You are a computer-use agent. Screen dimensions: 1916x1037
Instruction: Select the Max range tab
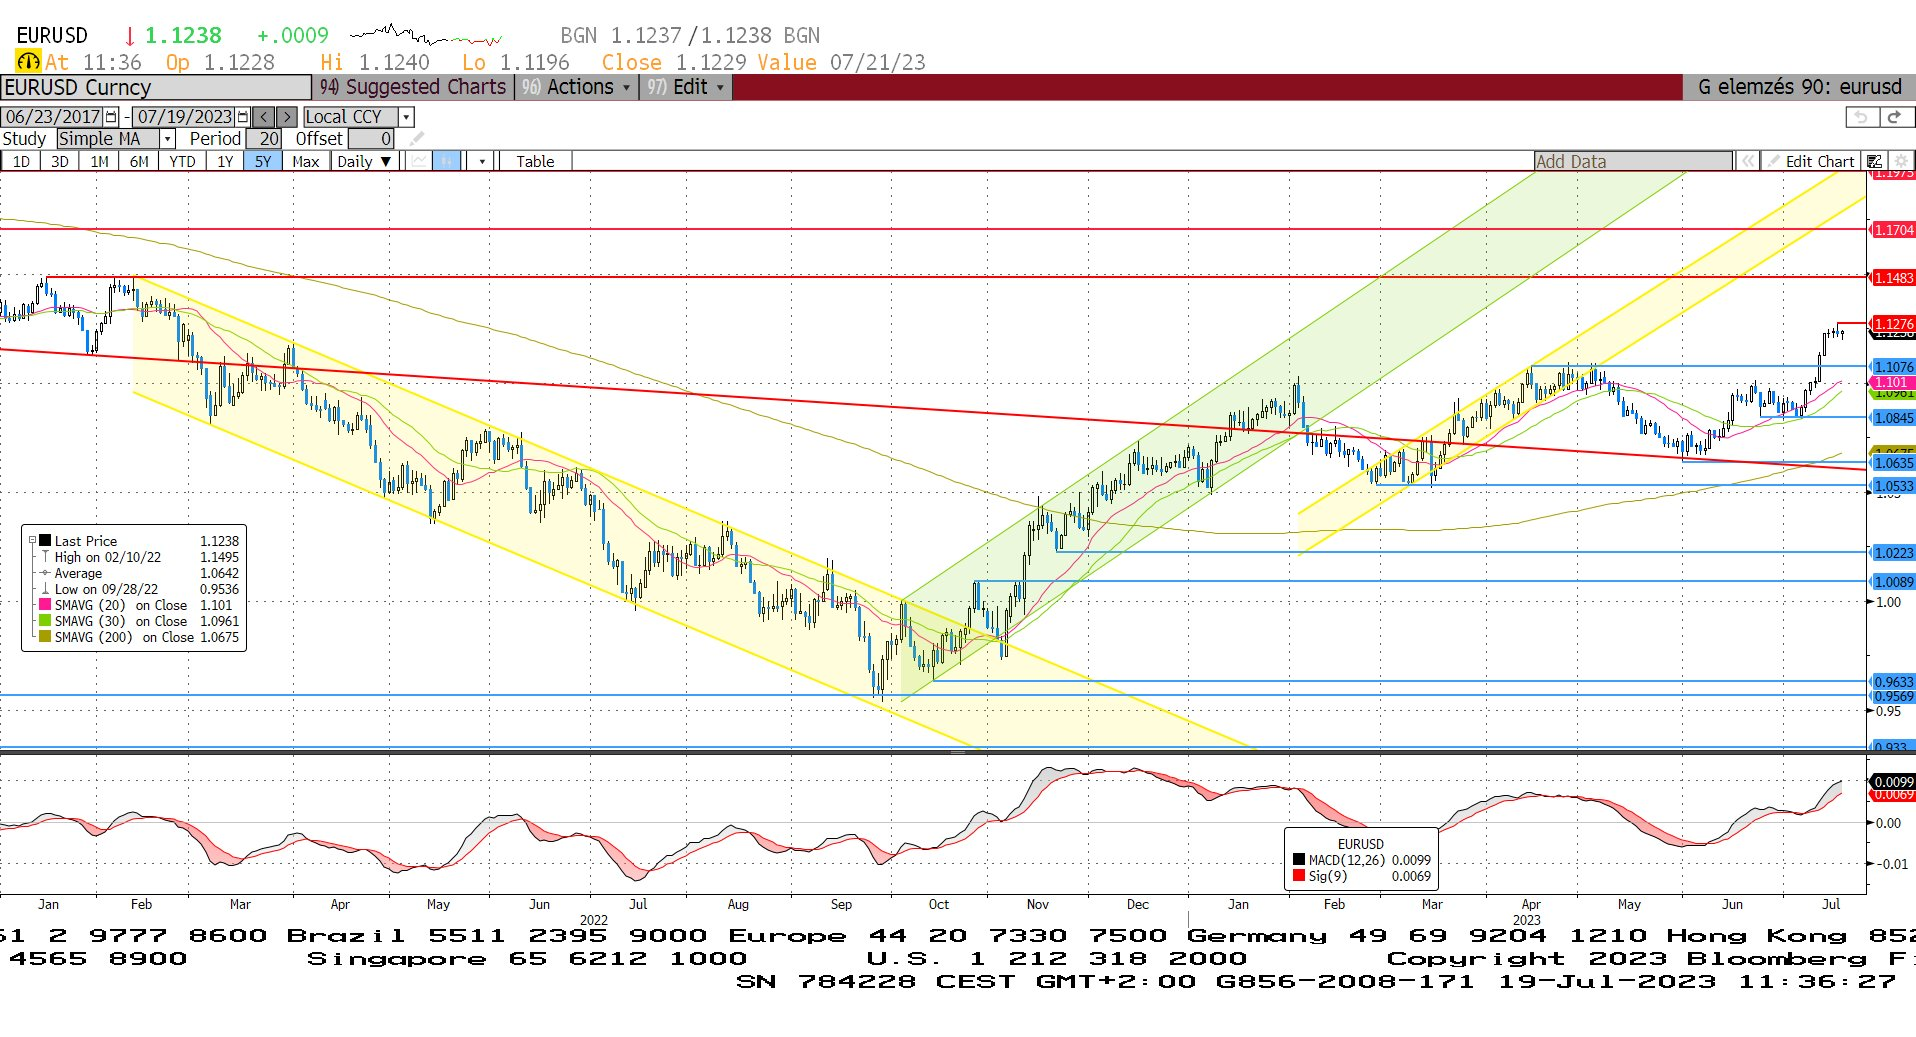306,161
